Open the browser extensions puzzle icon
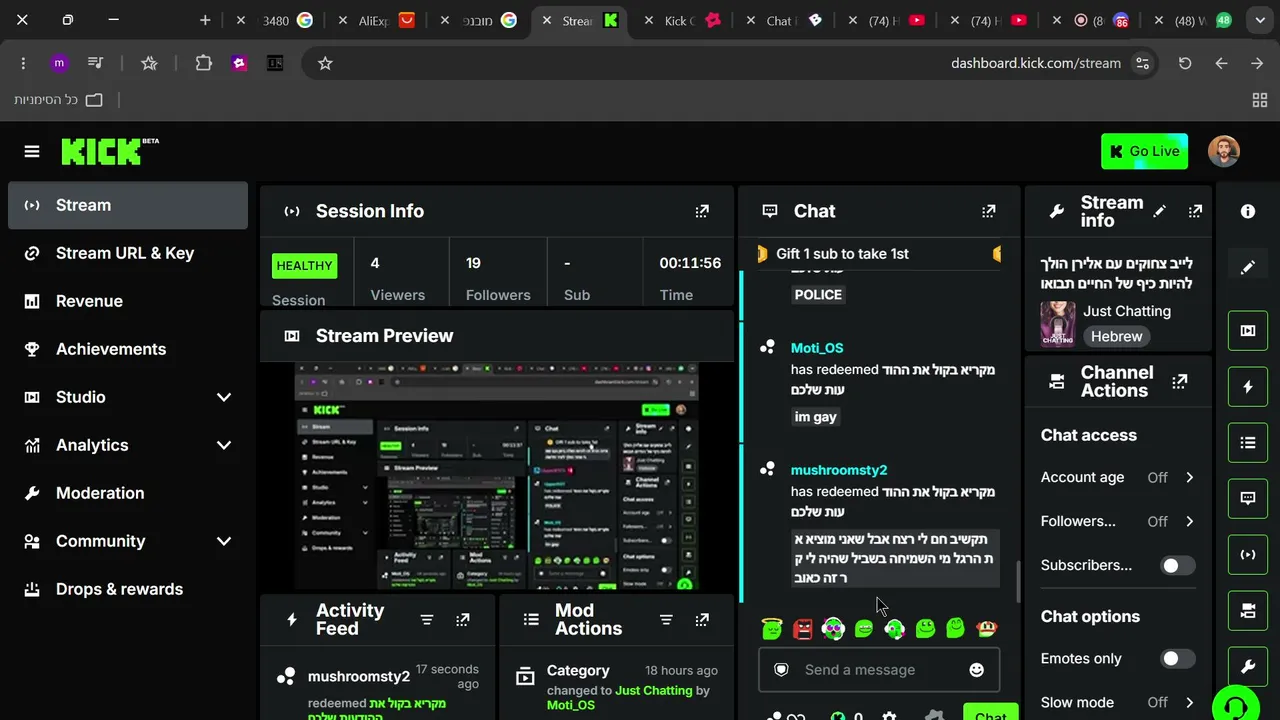1280x720 pixels. point(204,63)
